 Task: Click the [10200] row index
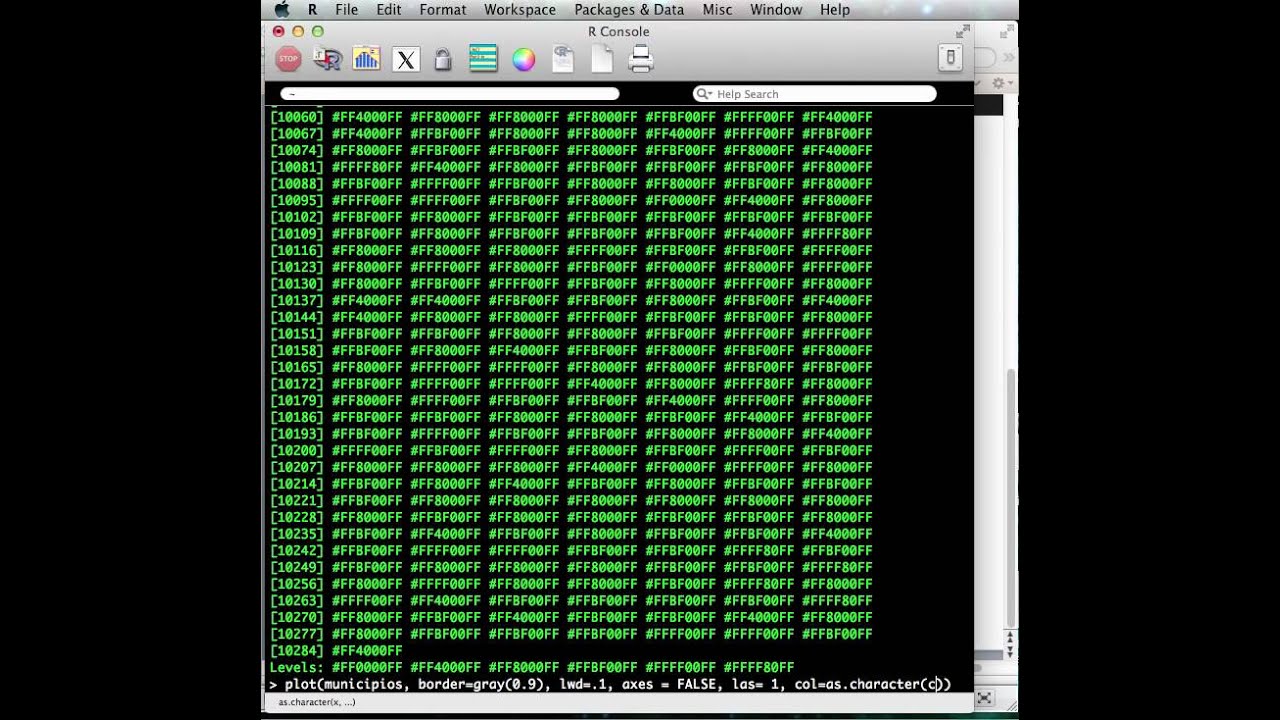coord(296,451)
